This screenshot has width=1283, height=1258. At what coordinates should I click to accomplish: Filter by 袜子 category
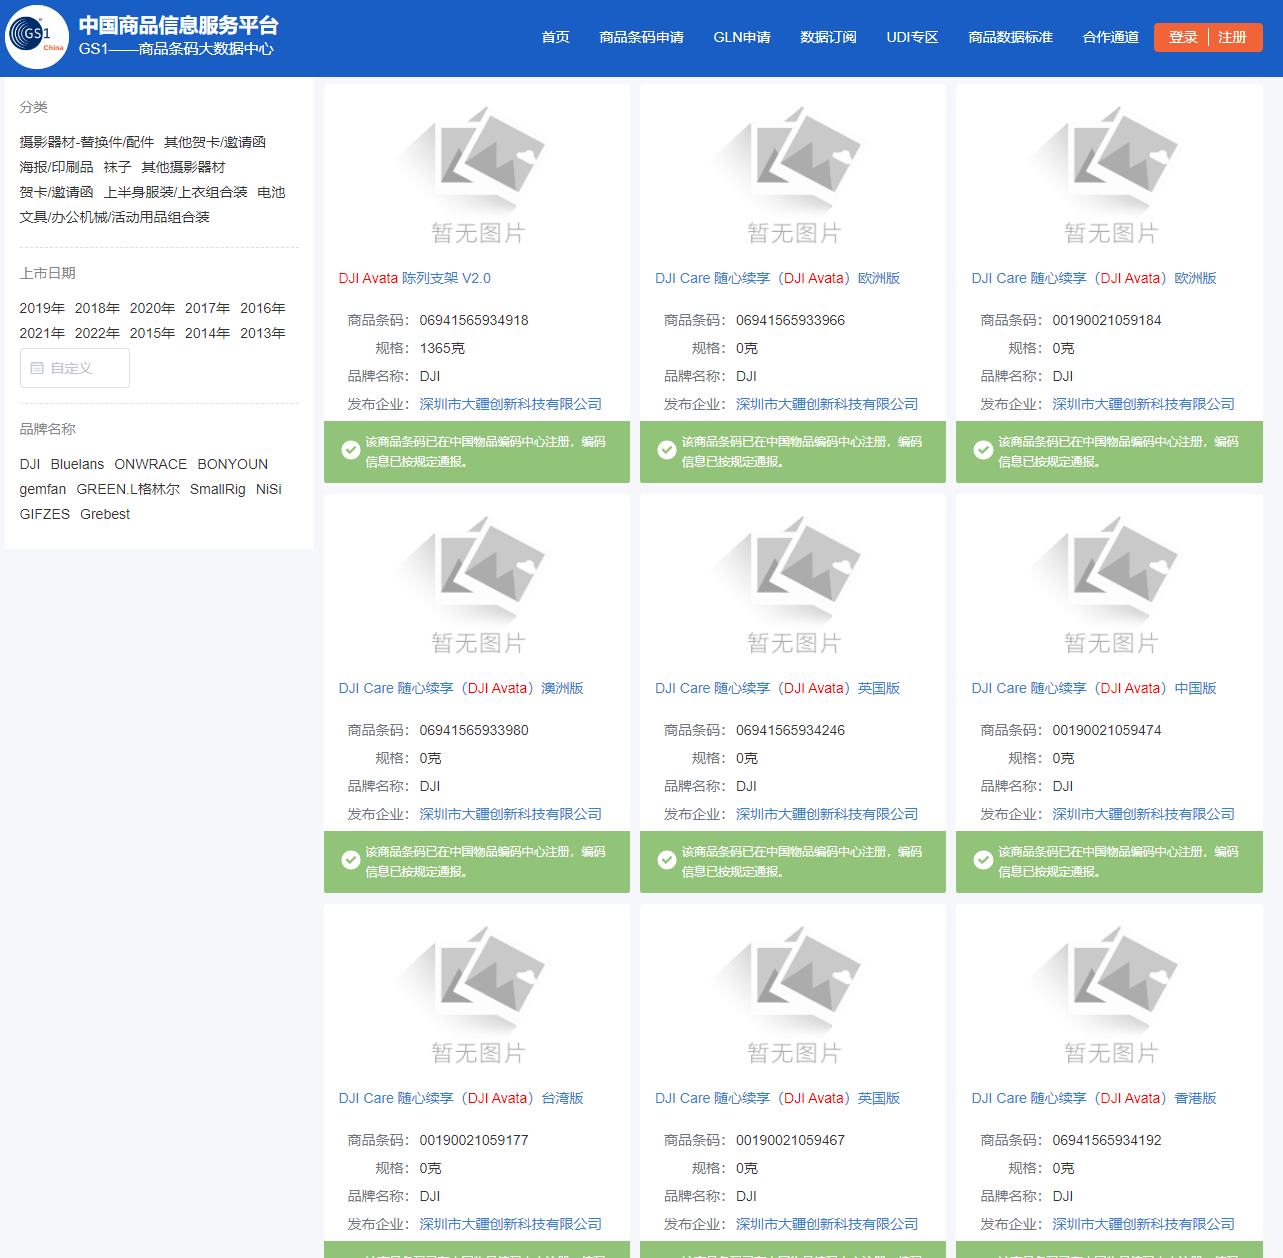117,167
